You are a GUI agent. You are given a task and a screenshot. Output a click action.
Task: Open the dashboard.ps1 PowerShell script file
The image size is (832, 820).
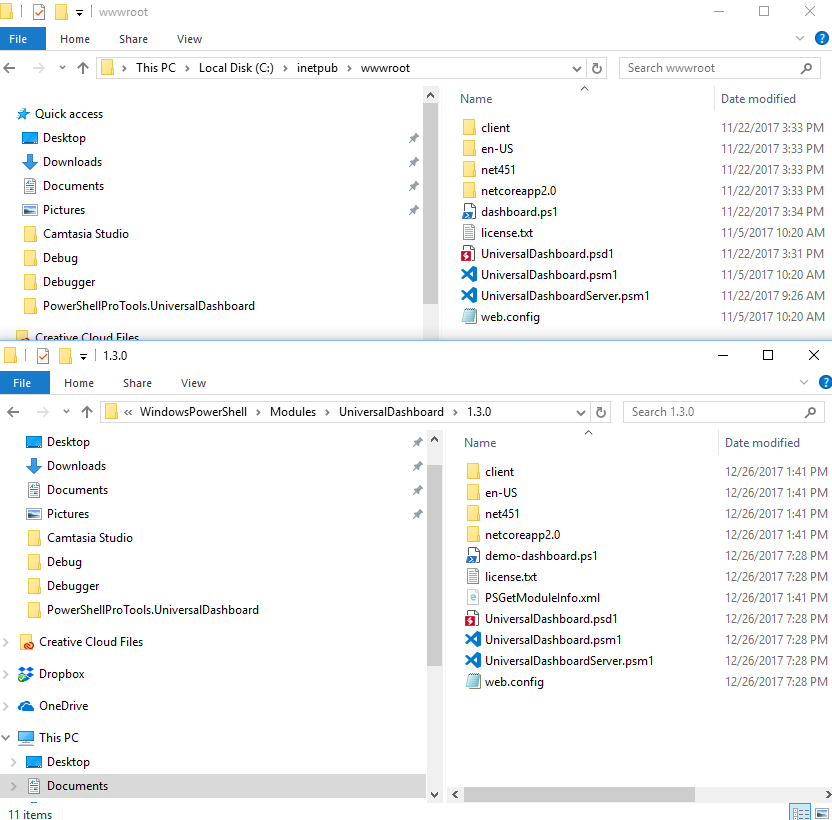(518, 212)
